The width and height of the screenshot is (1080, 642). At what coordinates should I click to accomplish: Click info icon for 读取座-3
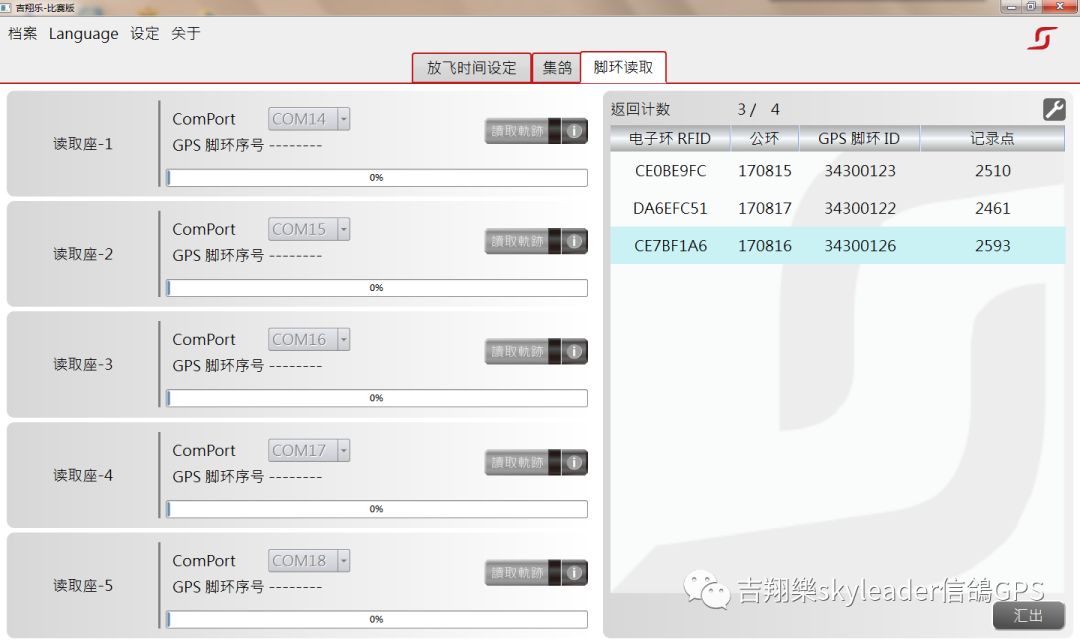coord(574,352)
